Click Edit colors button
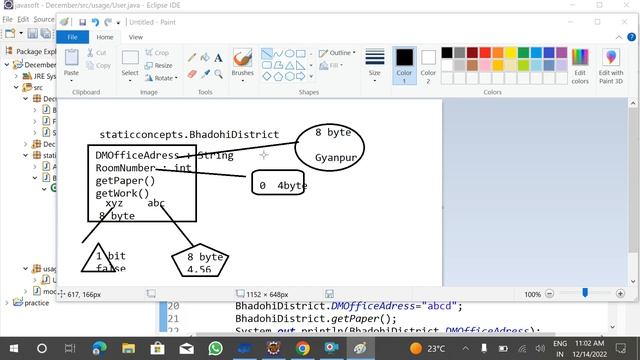 point(580,66)
